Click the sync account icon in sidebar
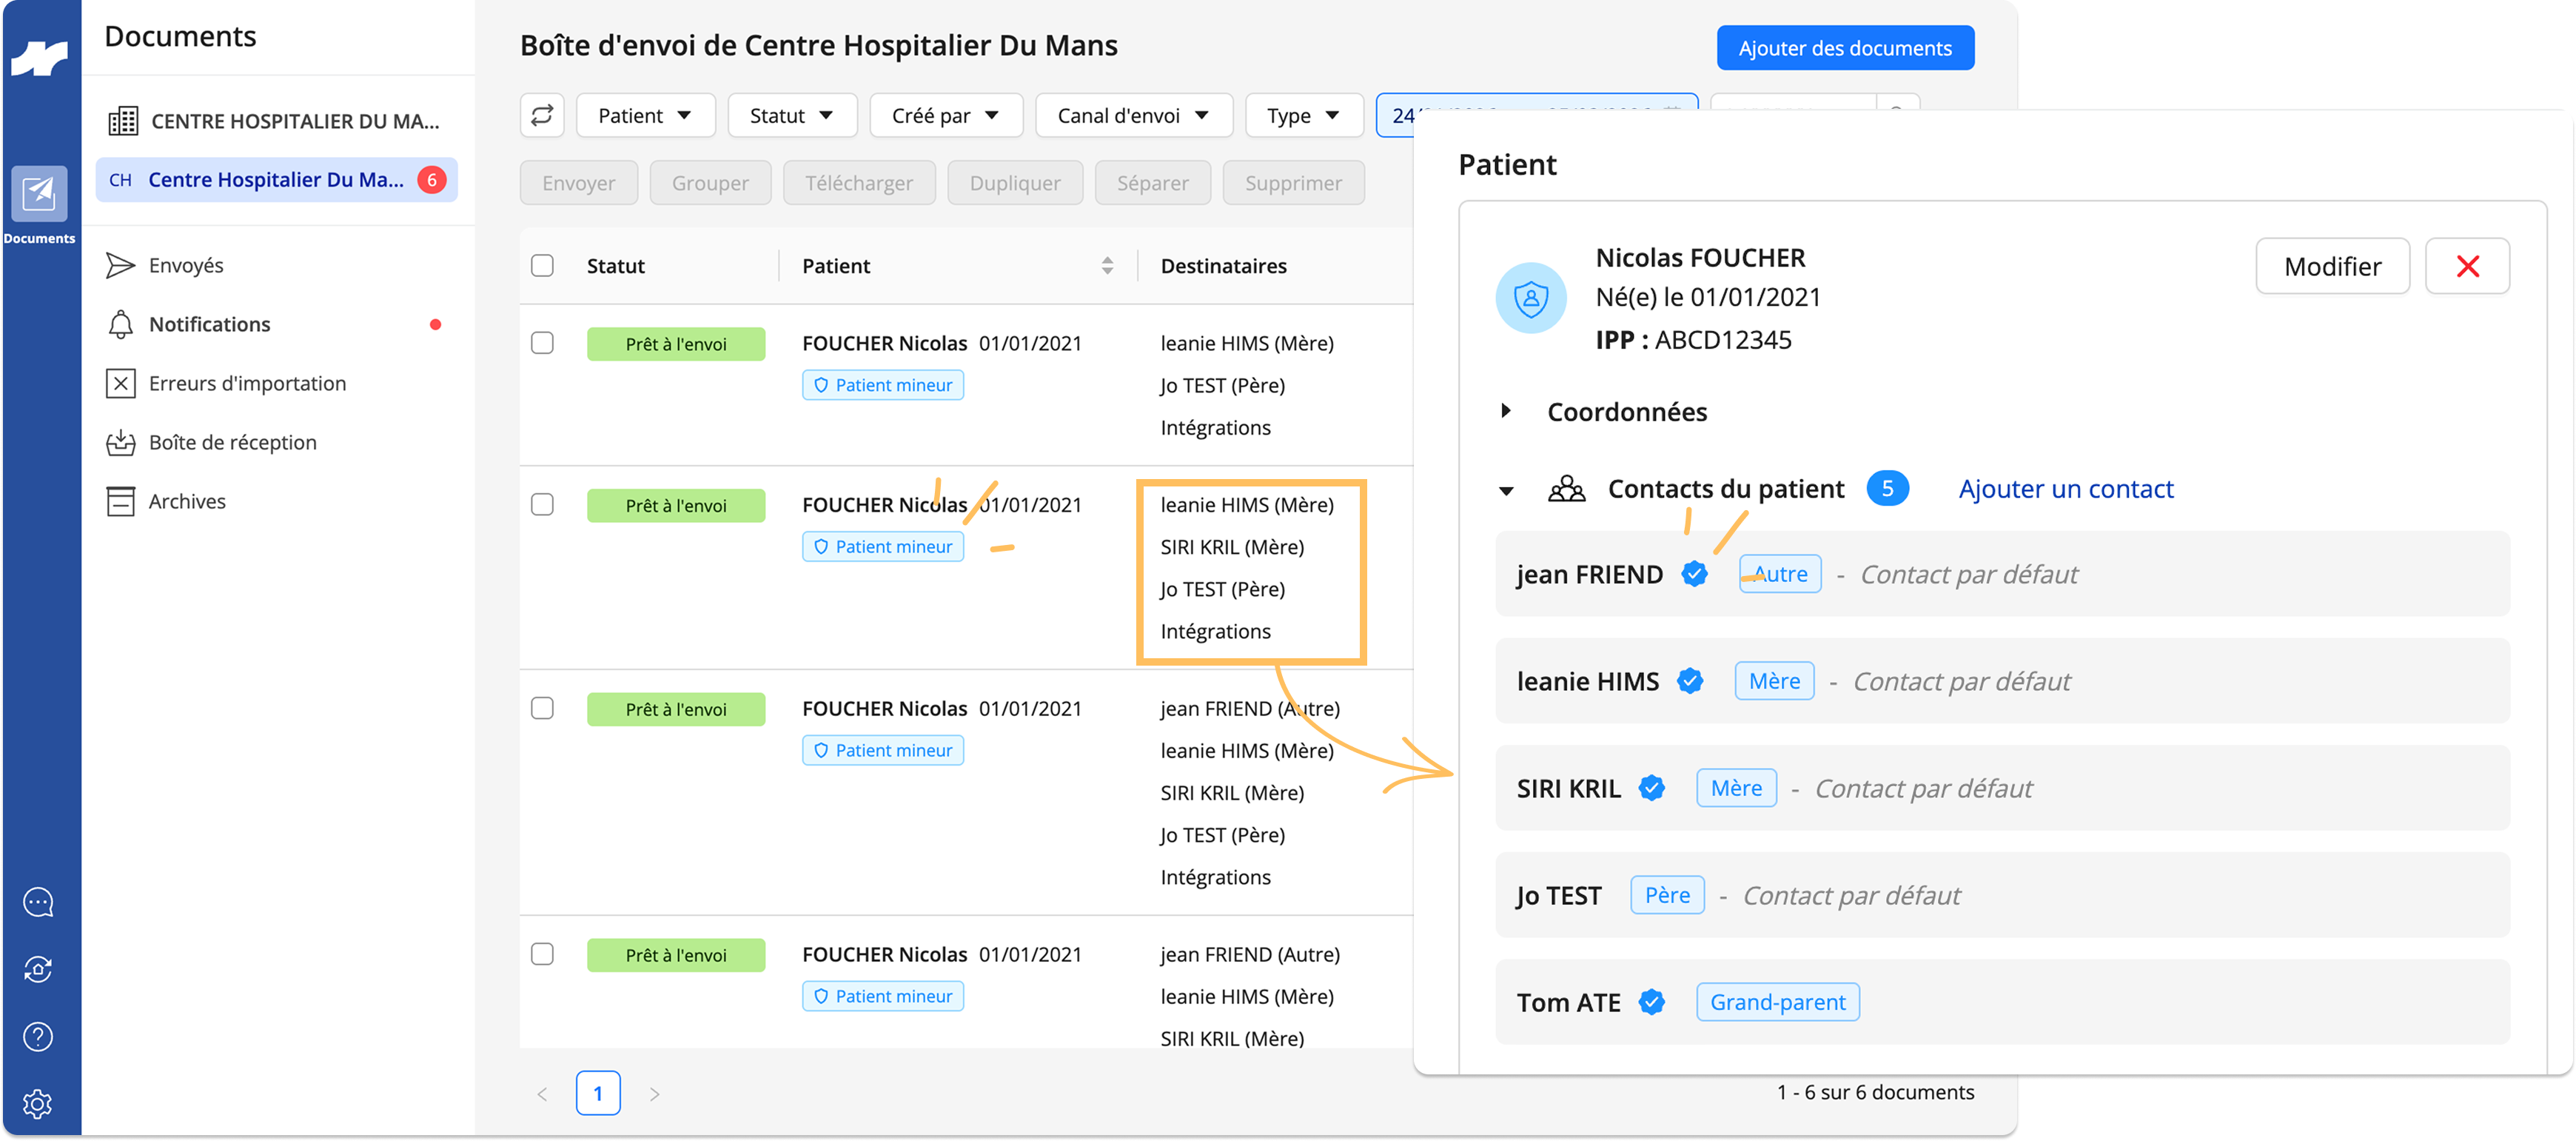2576x1141 pixels. click(38, 969)
